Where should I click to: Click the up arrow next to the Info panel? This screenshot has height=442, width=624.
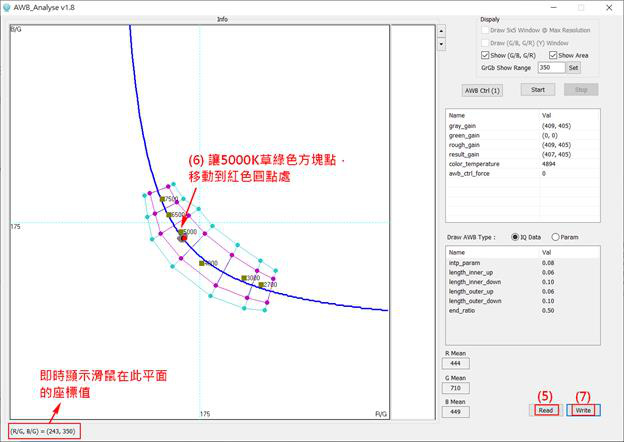coord(441,31)
